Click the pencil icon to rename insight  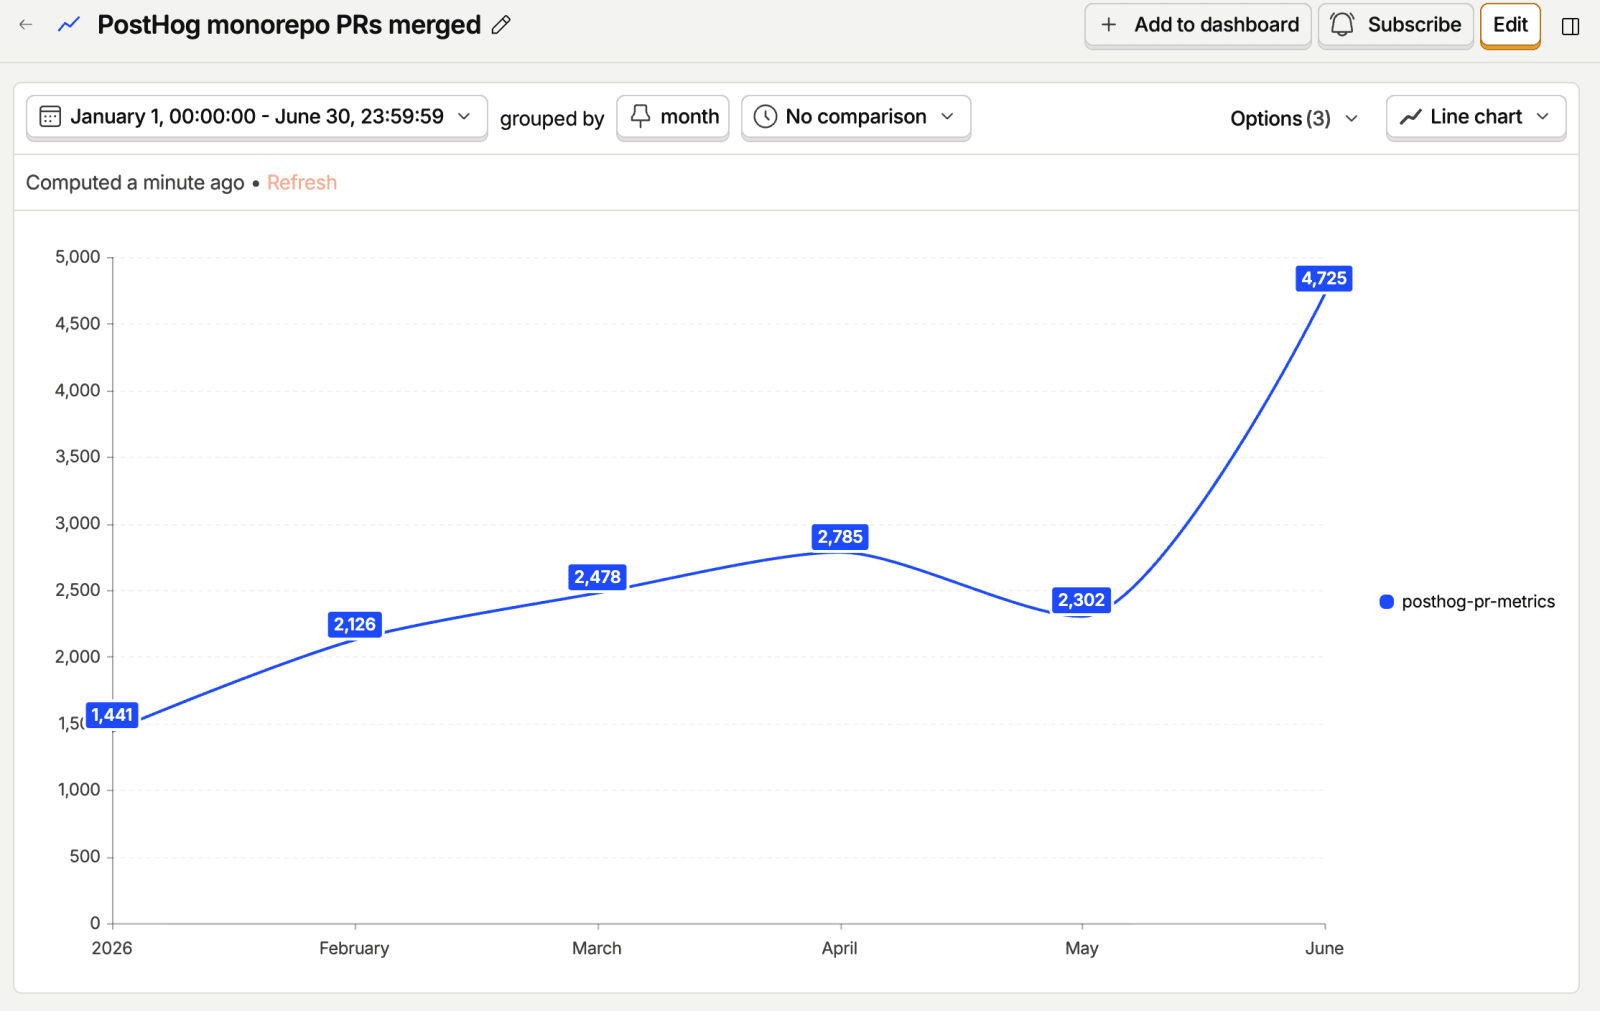pyautogui.click(x=501, y=25)
